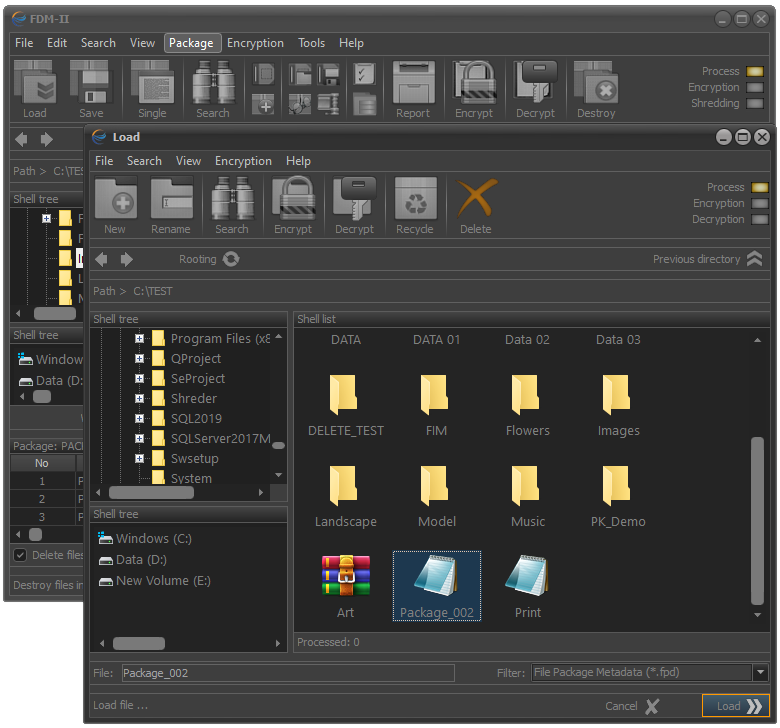Select the Music folder
This screenshot has width=780, height=728.
point(527,496)
